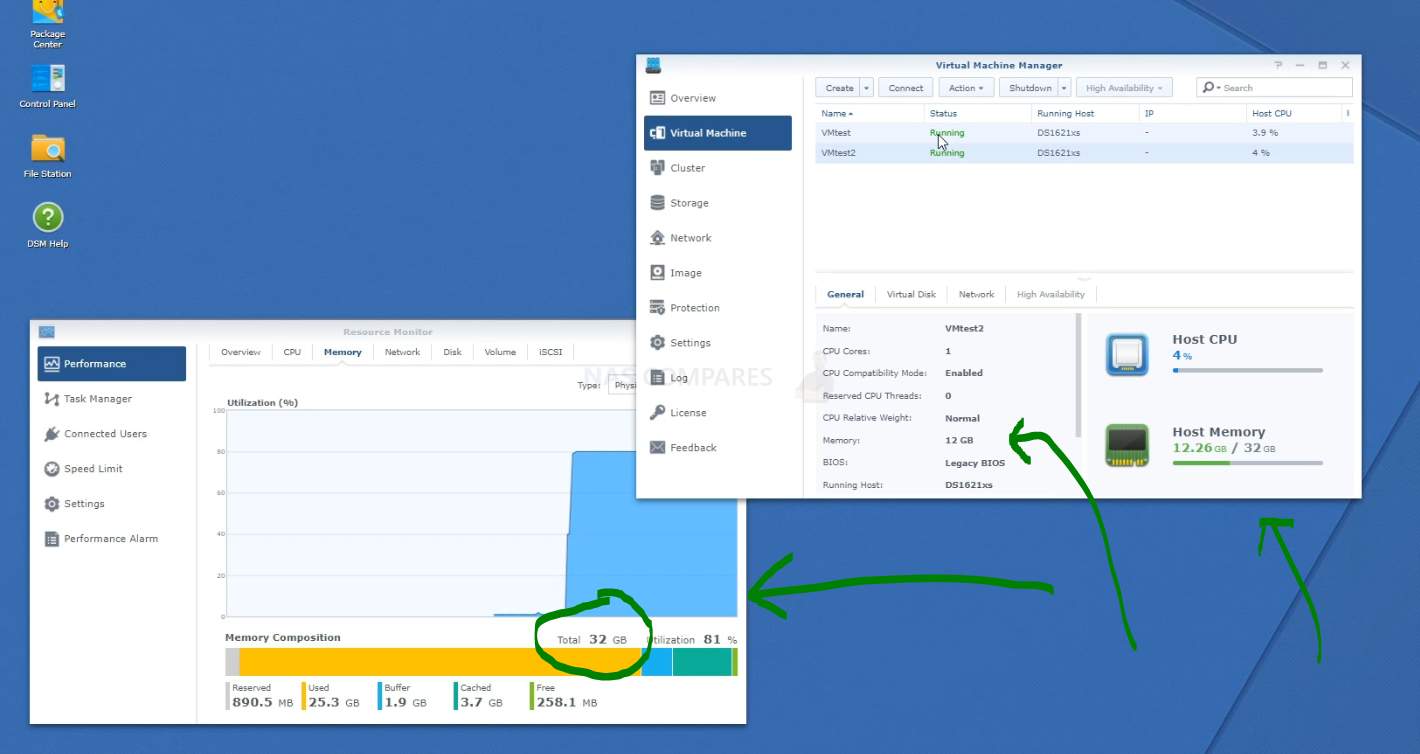Open Settings in Resource Monitor sidebar
Viewport: 1420px width, 754px height.
click(112, 504)
